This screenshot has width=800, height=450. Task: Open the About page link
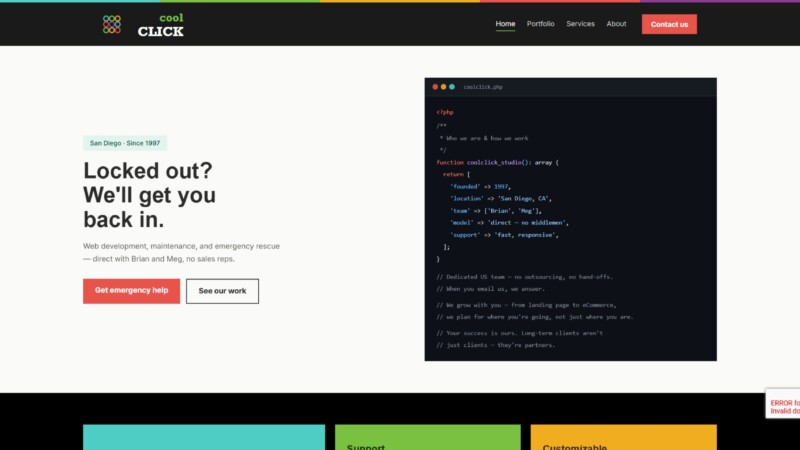[x=616, y=24]
